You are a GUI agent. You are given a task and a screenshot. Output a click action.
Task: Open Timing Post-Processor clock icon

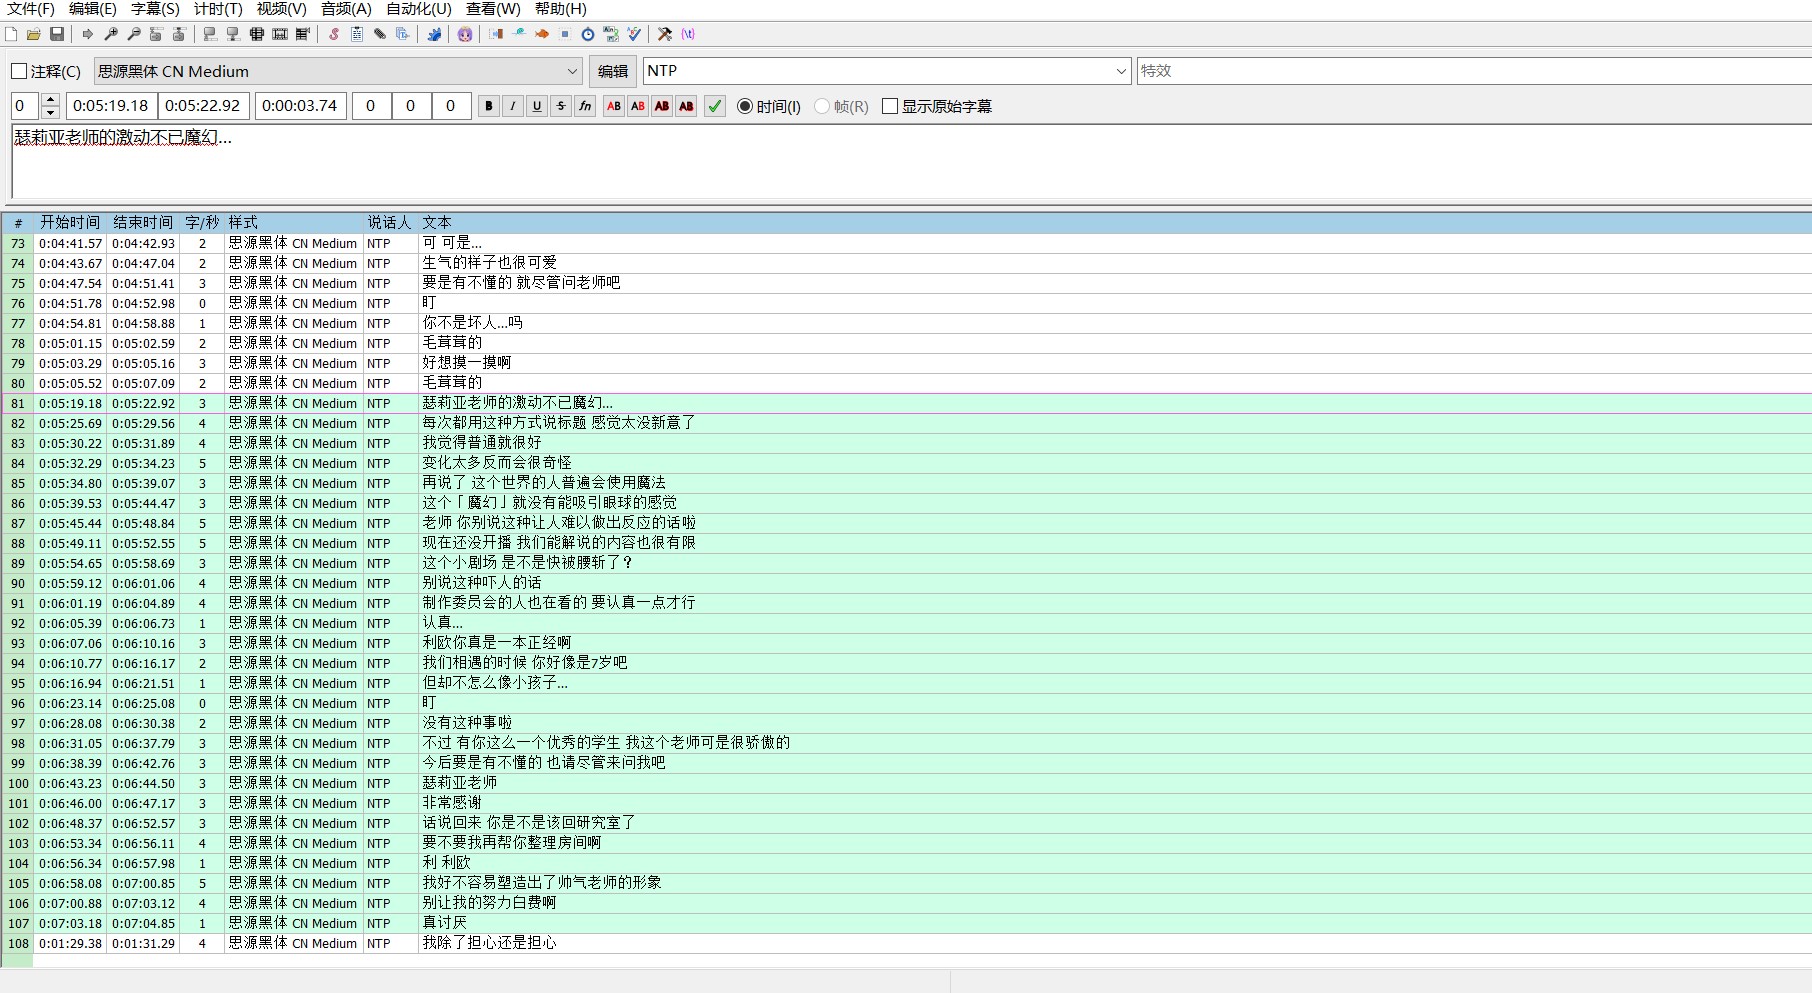[588, 34]
